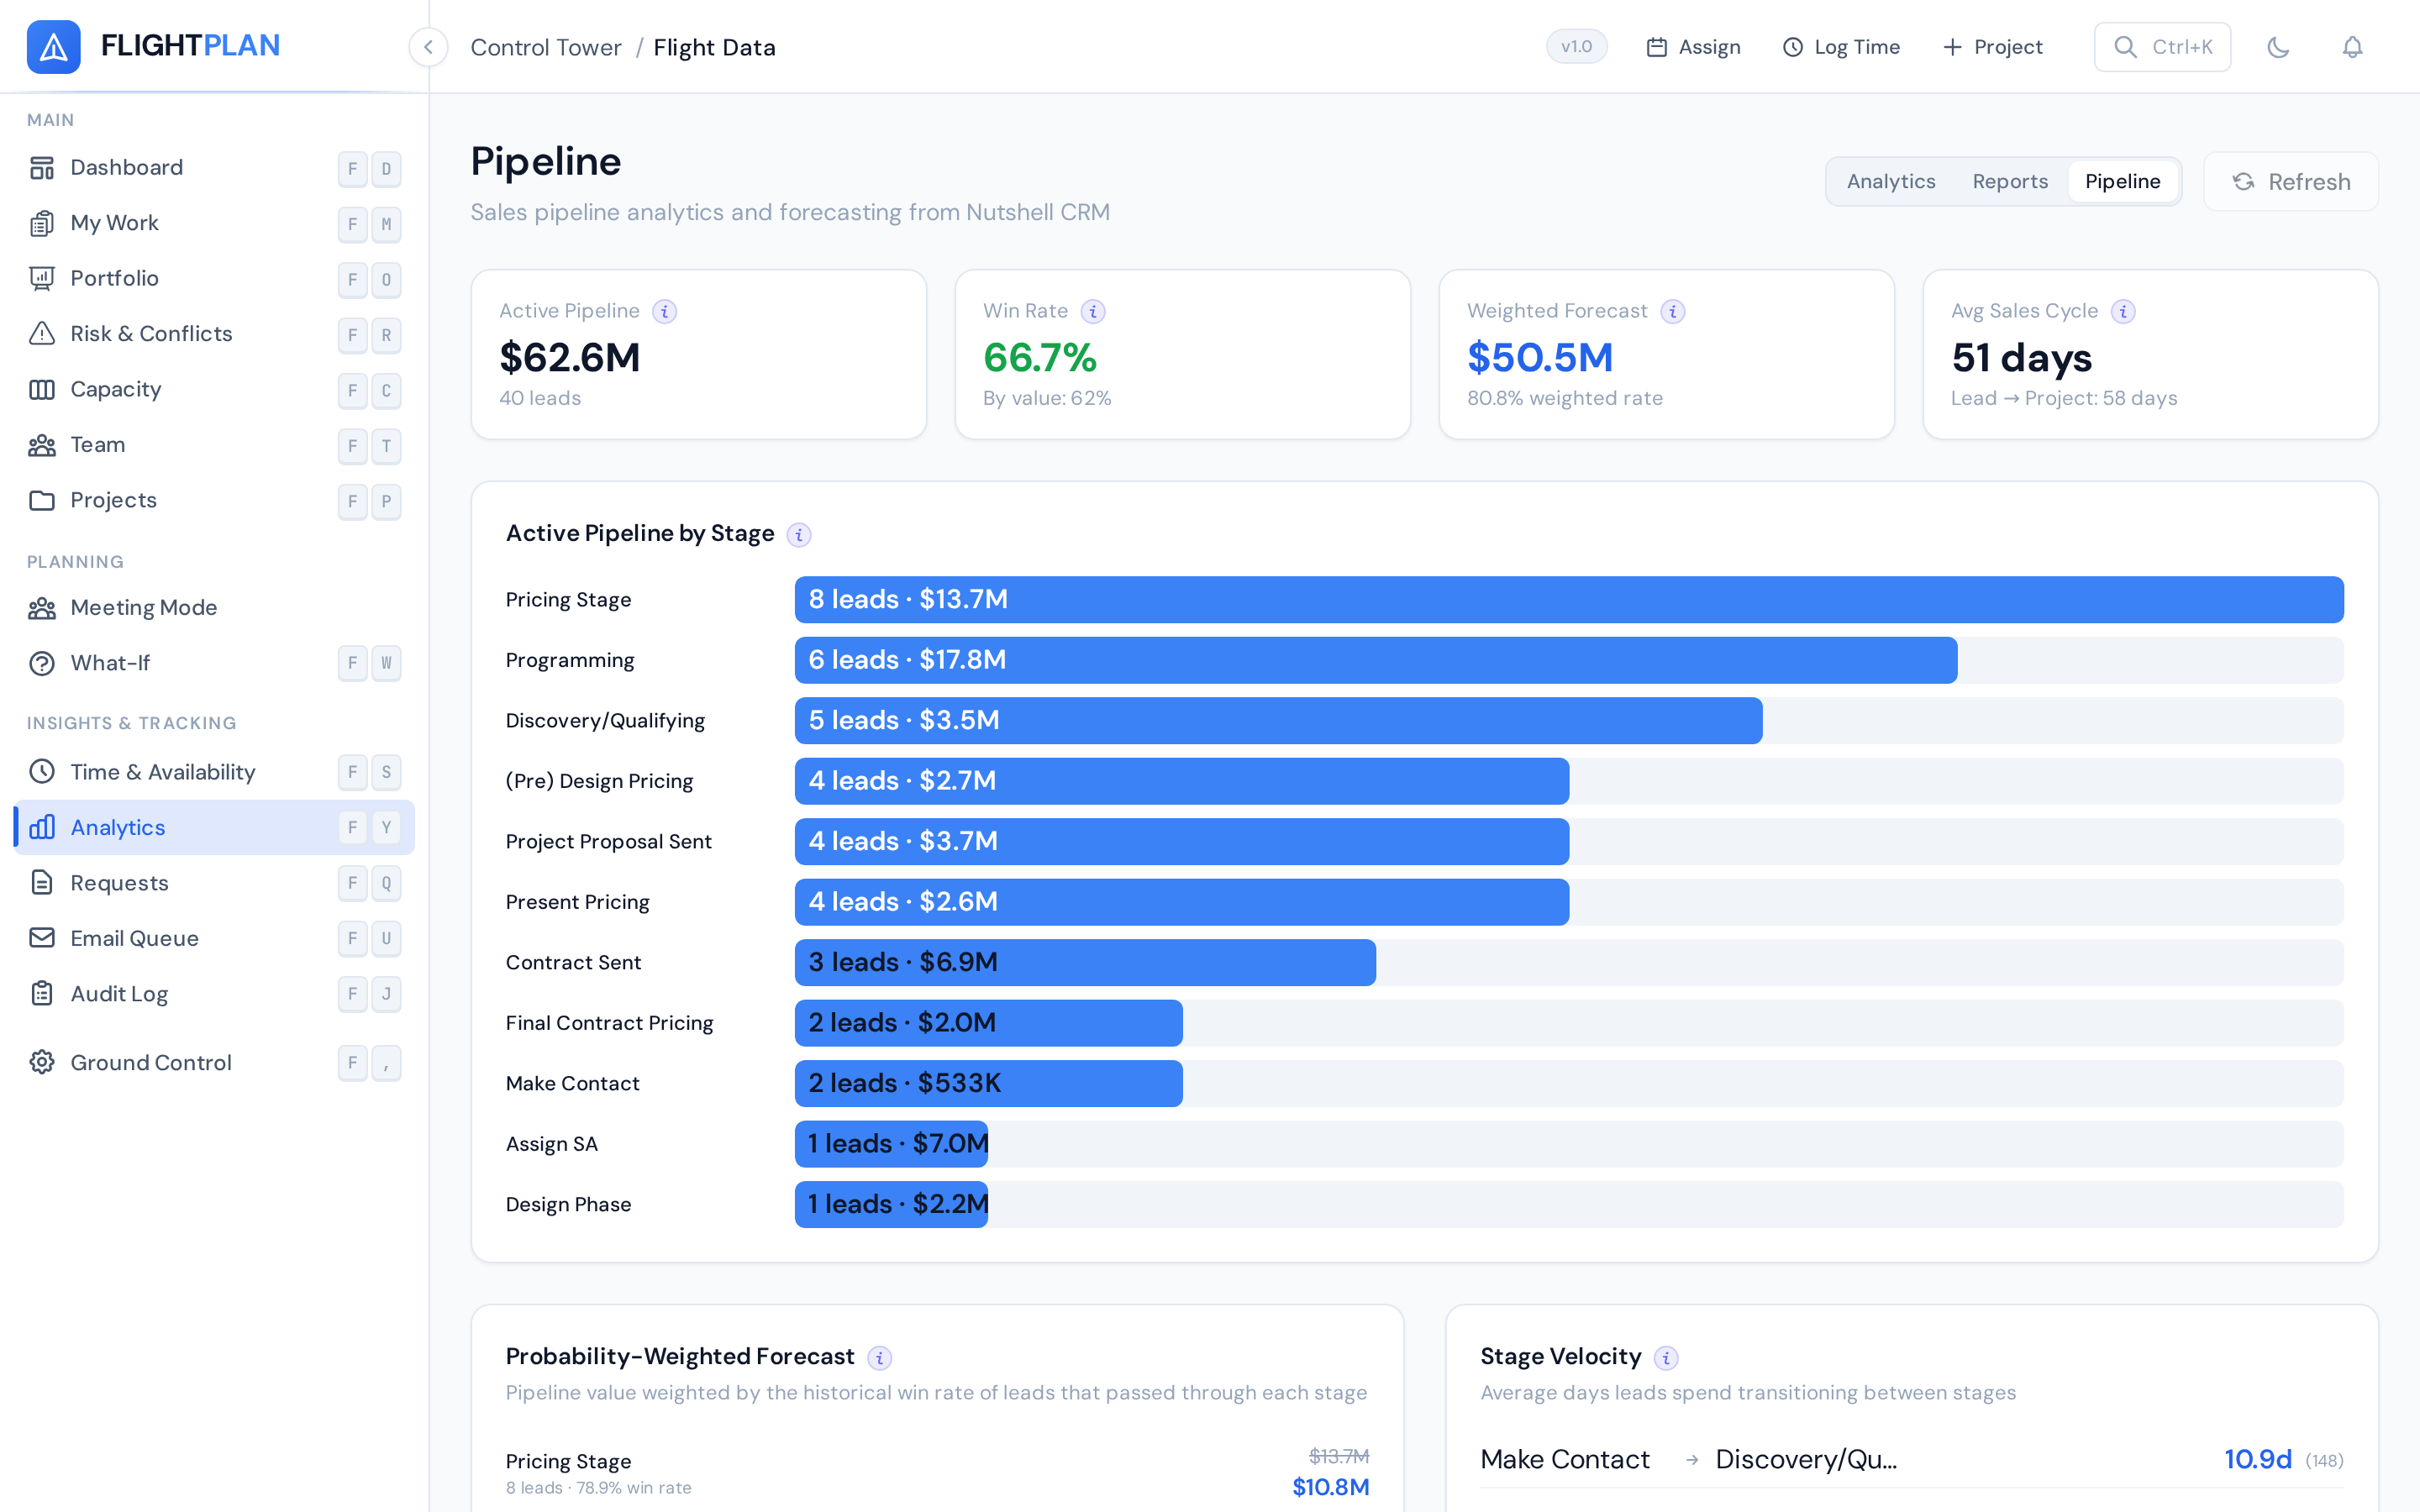Click the Email Queue envelope icon
The image size is (2420, 1512).
click(x=42, y=938)
